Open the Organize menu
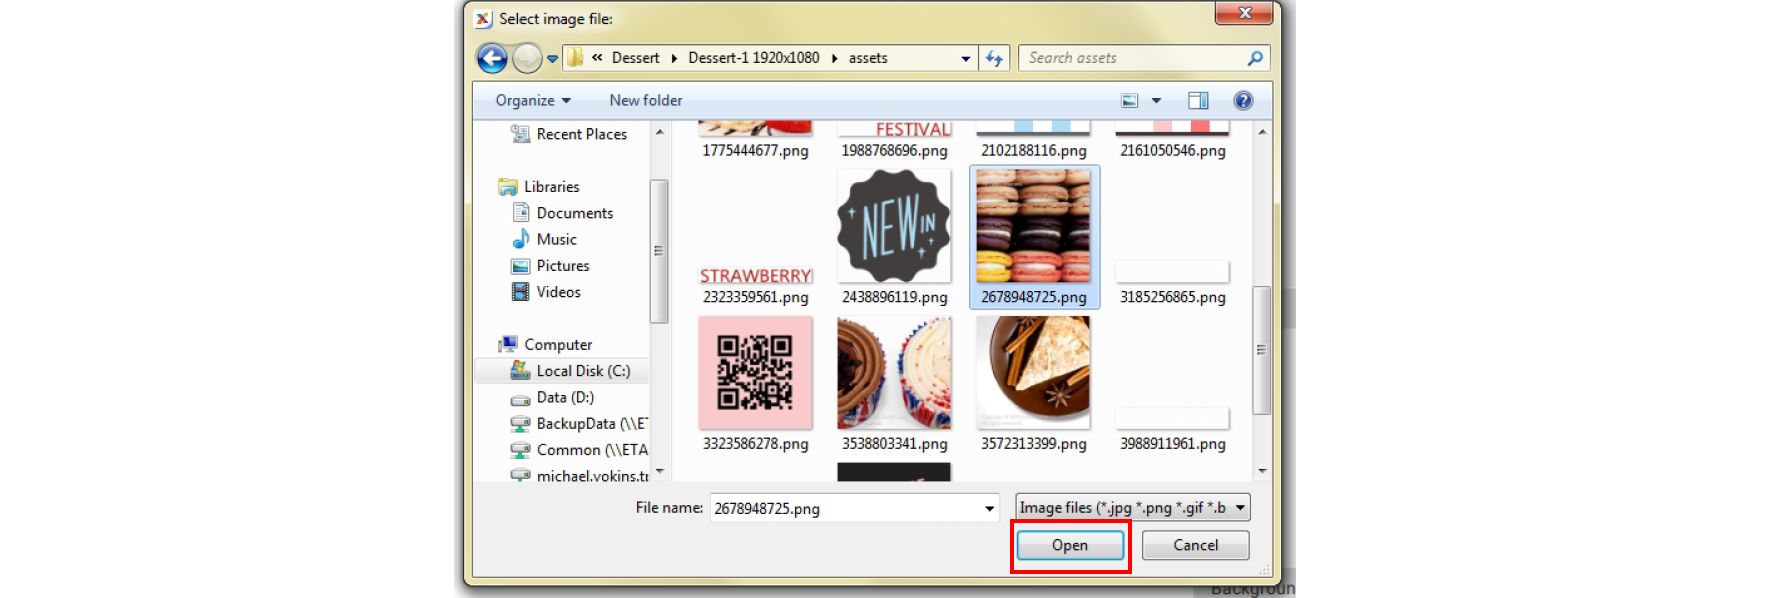 [532, 101]
